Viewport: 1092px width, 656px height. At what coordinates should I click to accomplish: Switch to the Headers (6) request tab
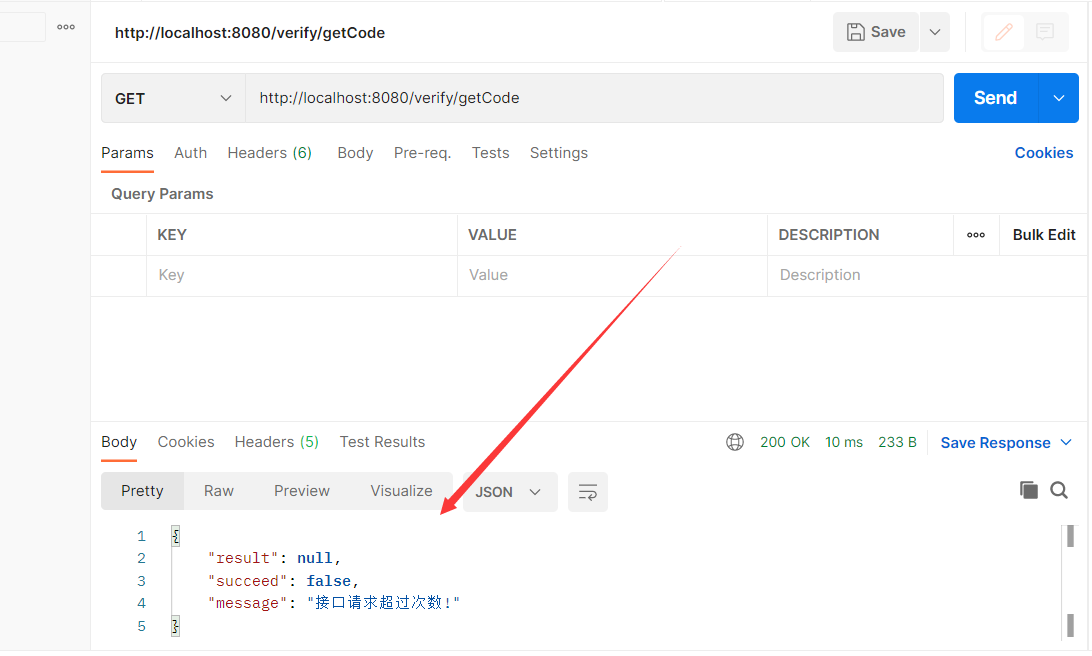pos(269,152)
